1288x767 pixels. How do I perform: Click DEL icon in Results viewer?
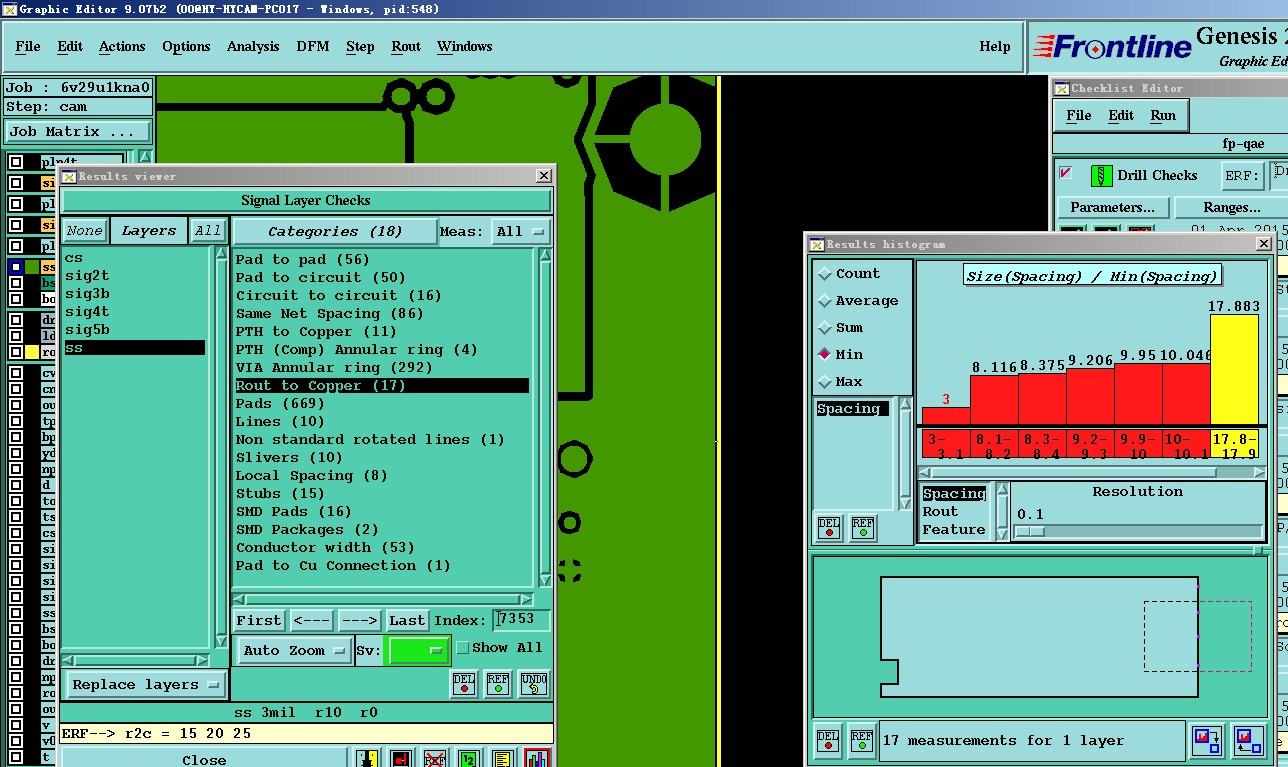[464, 684]
